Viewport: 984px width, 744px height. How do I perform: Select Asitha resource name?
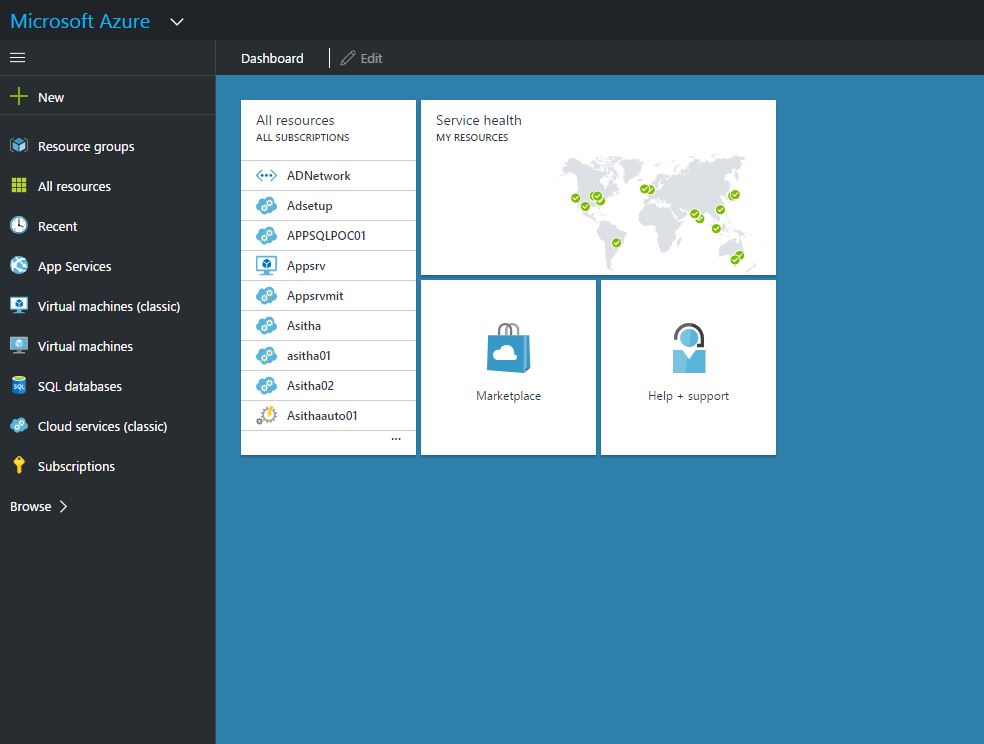[304, 326]
